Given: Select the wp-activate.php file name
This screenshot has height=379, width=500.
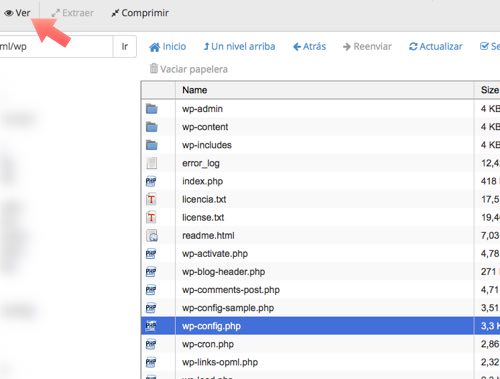Looking at the screenshot, I should pyautogui.click(x=215, y=254).
